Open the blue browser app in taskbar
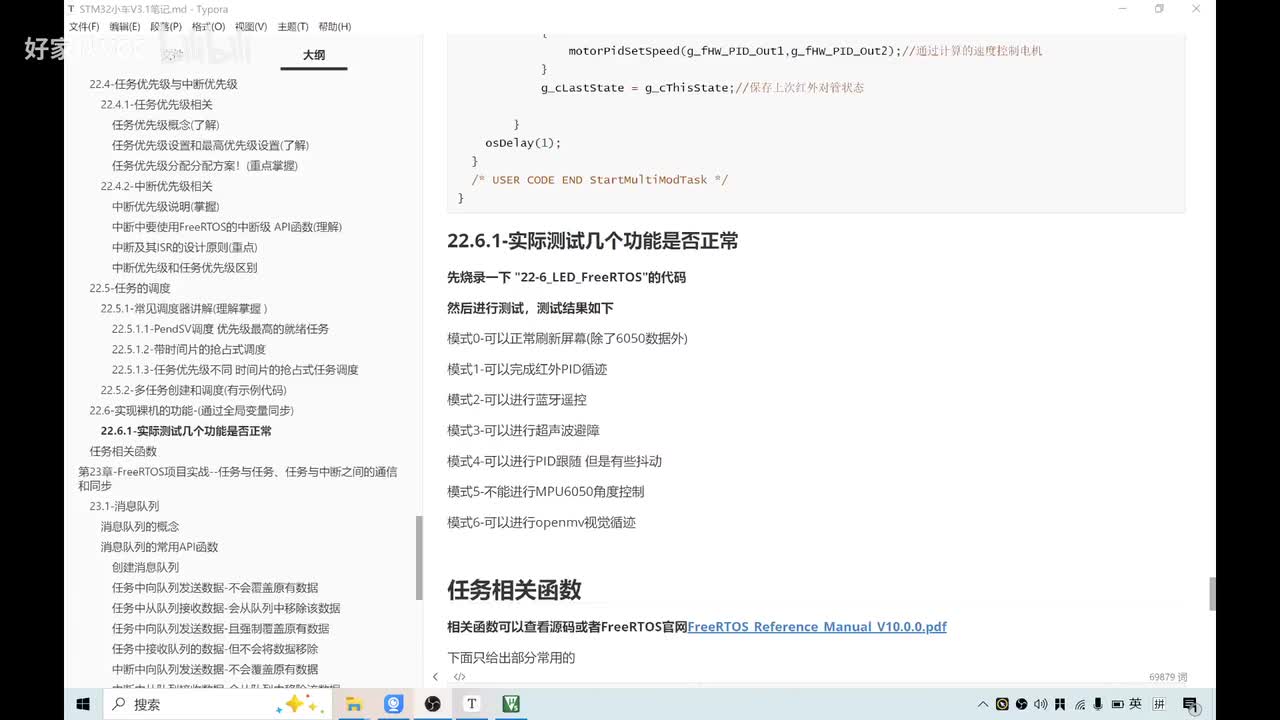The image size is (1280, 720). [x=393, y=704]
